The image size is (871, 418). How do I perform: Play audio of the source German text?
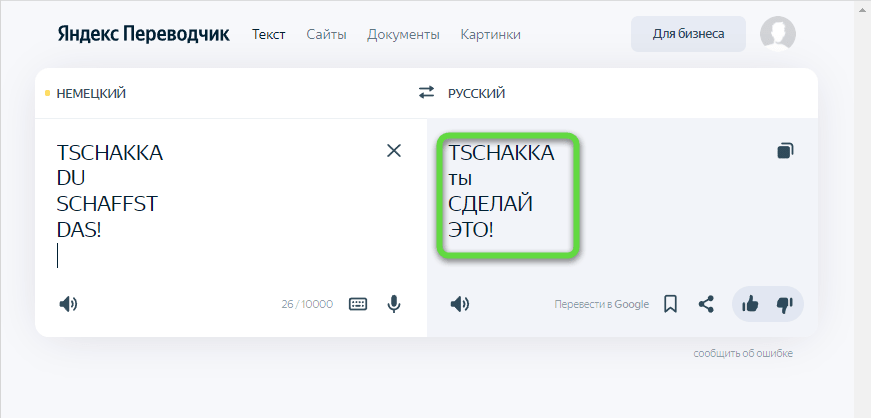pos(68,304)
